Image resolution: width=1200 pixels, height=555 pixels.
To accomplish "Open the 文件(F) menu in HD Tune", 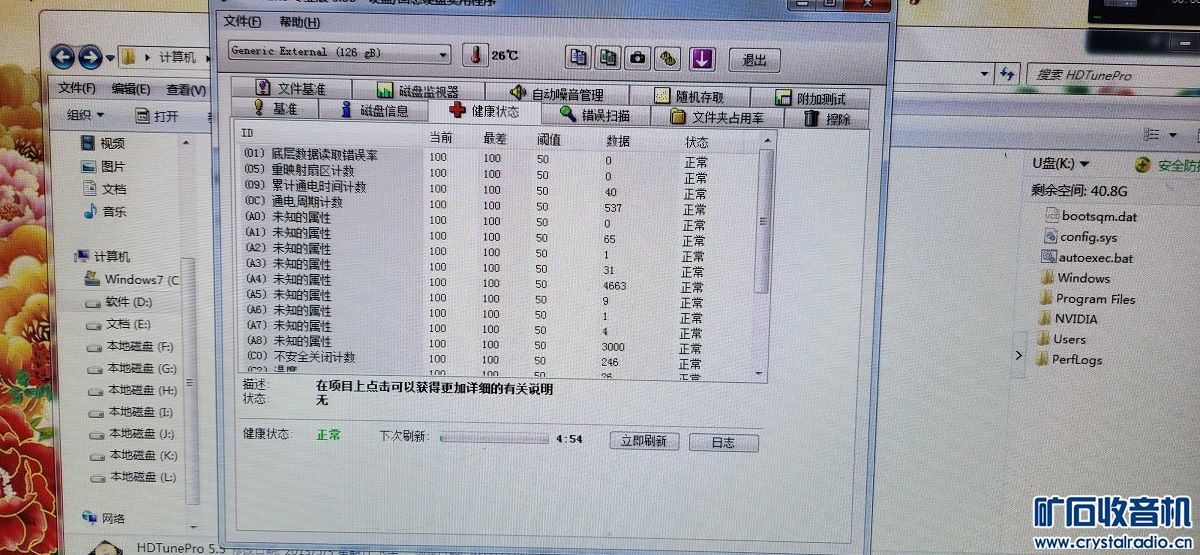I will [x=242, y=22].
